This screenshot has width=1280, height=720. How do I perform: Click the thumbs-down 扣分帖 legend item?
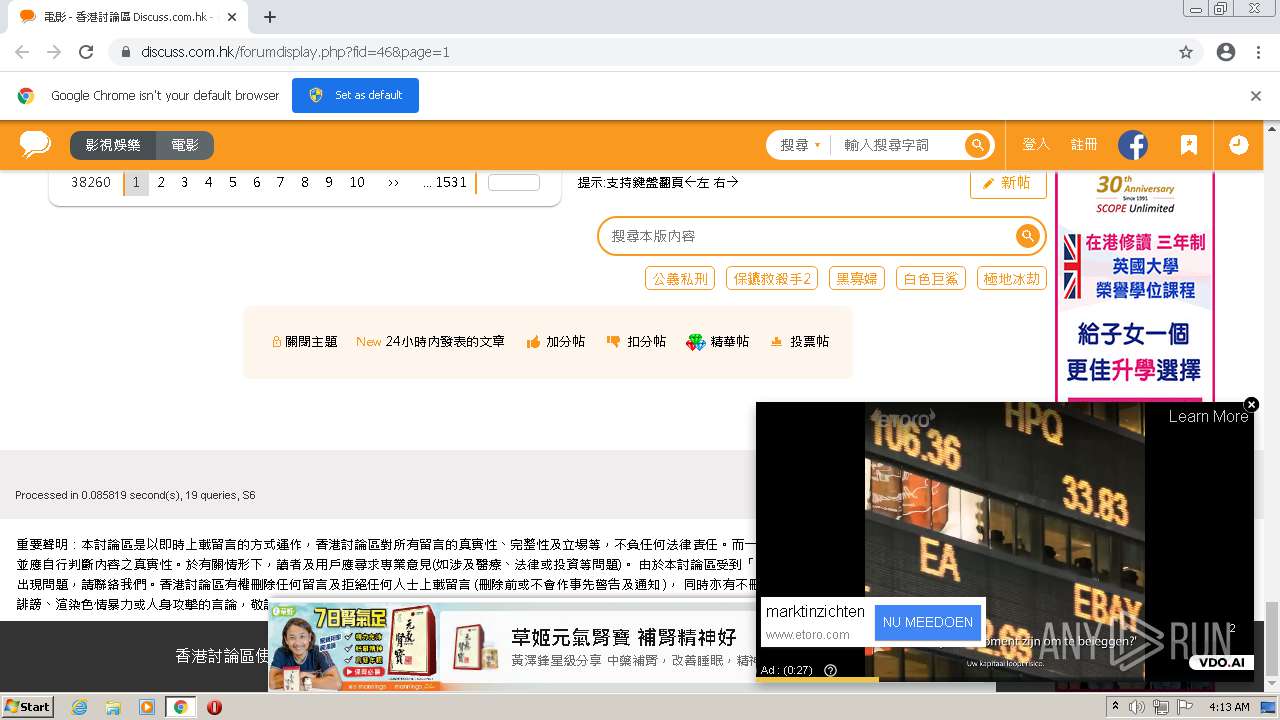pos(636,342)
